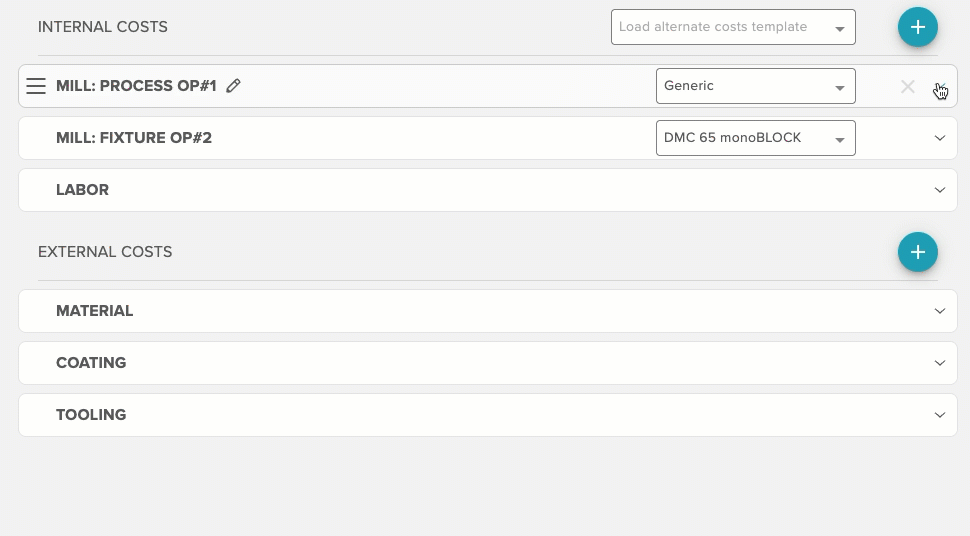Image resolution: width=970 pixels, height=536 pixels.
Task: Expand the Mill: Process OP#1 section
Action: pyautogui.click(x=939, y=87)
